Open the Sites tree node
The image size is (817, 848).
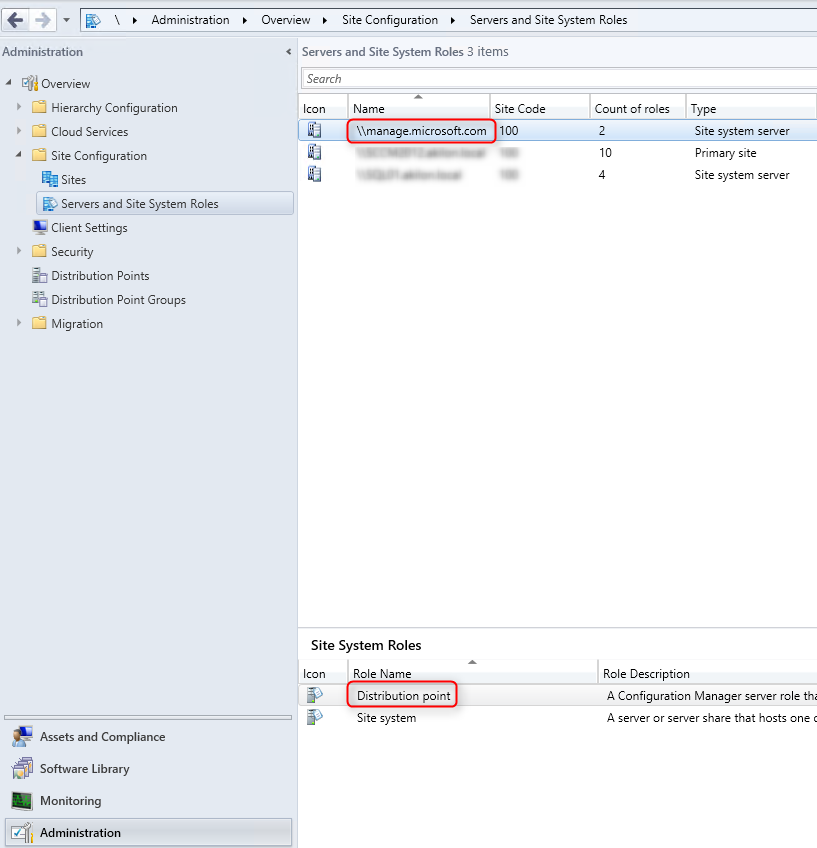pyautogui.click(x=74, y=180)
